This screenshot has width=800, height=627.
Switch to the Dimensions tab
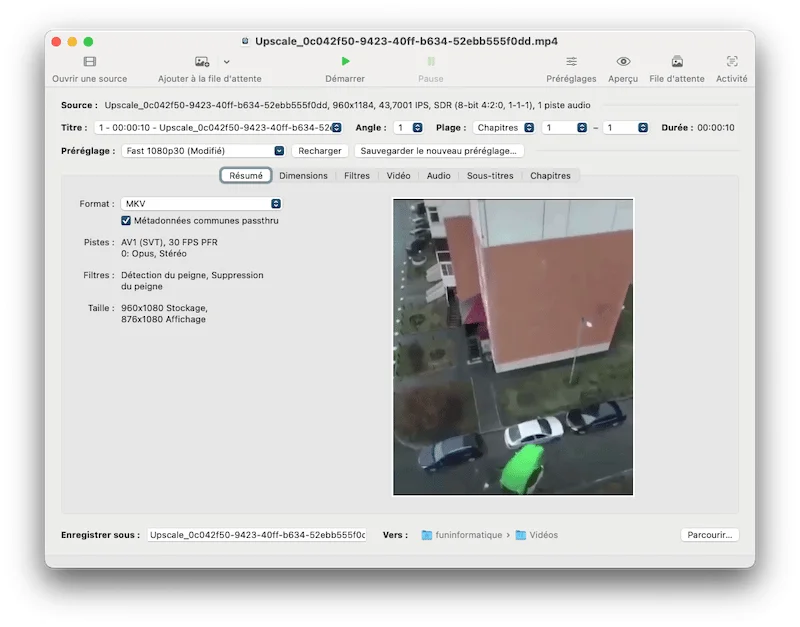[302, 175]
